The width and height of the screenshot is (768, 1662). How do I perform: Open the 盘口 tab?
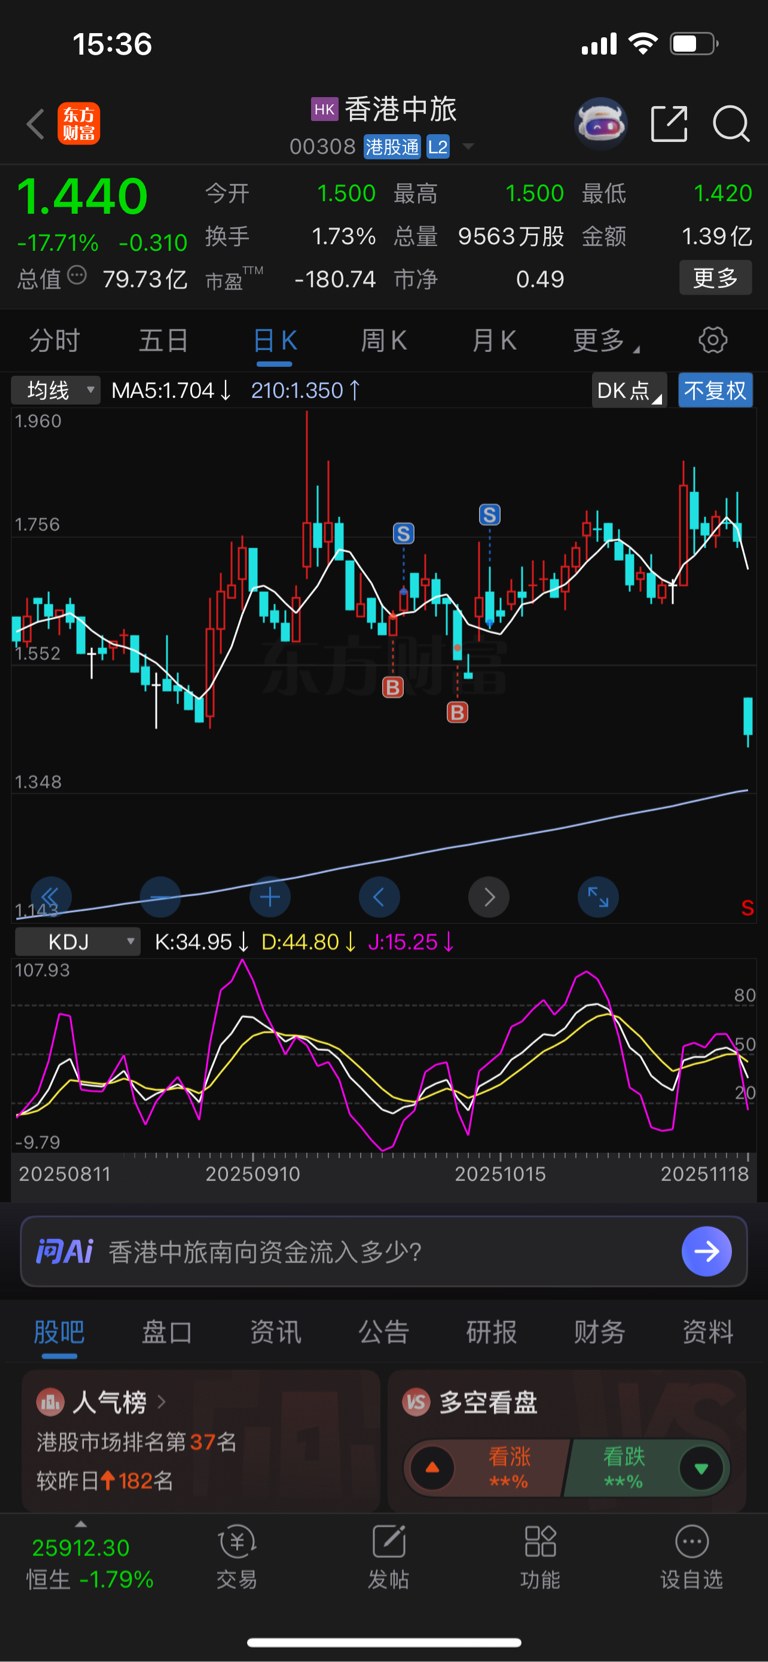(x=167, y=1332)
